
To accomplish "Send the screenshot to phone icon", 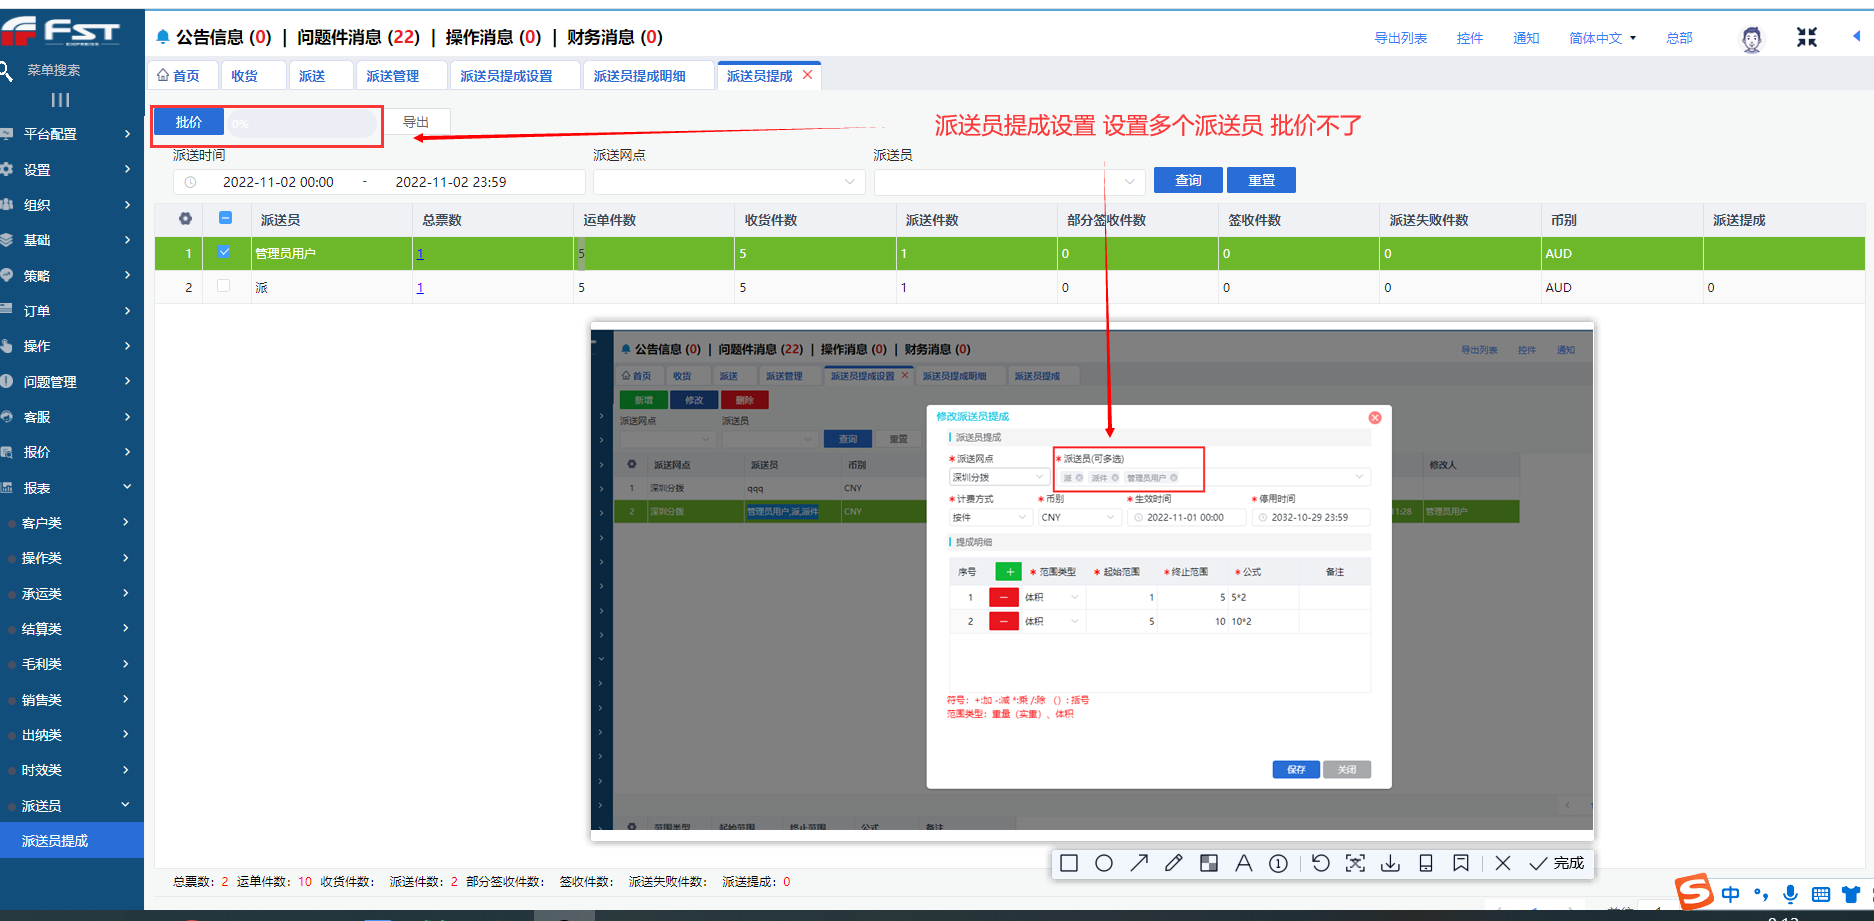I will pyautogui.click(x=1426, y=863).
